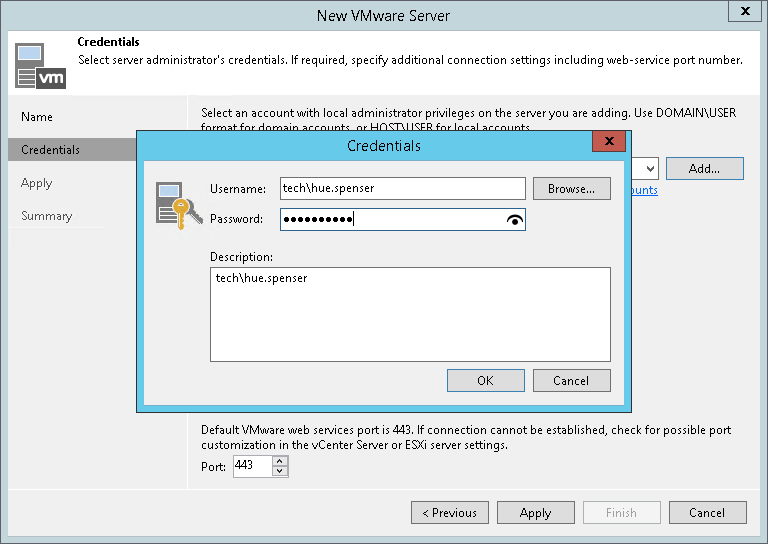Click the 'Port:' label

(213, 467)
